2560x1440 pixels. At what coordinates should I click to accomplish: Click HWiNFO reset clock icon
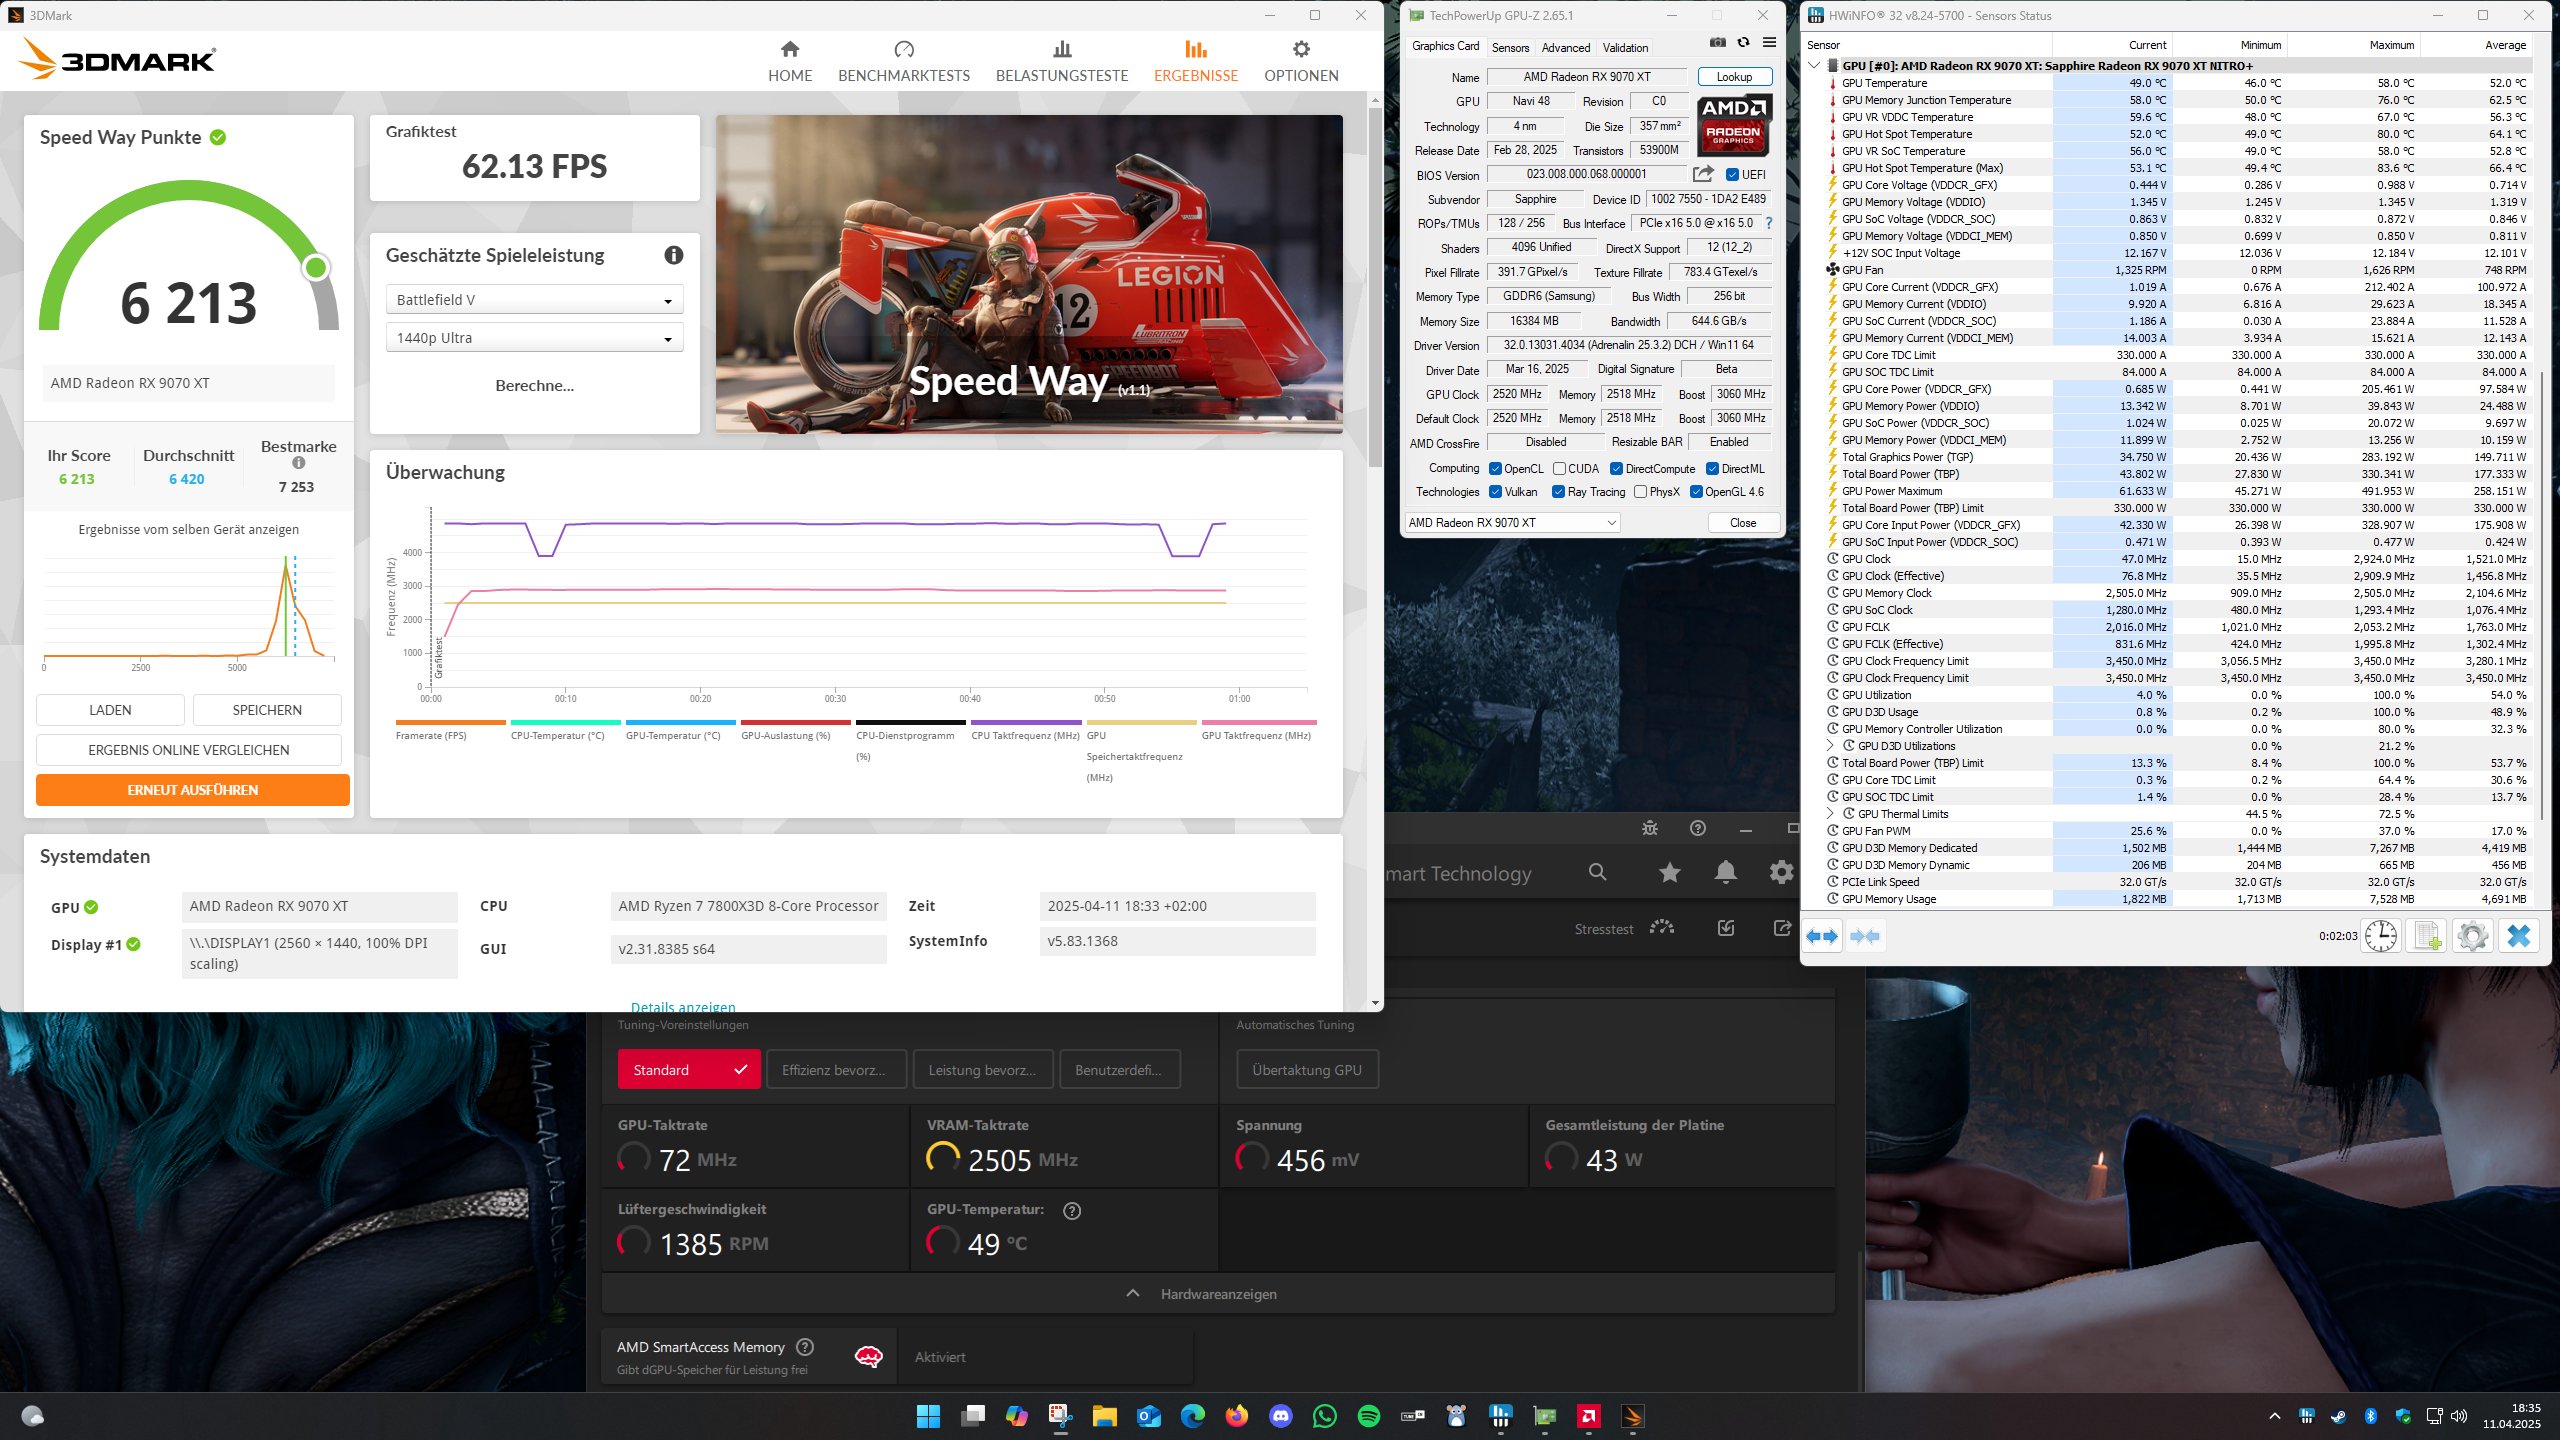tap(2381, 936)
